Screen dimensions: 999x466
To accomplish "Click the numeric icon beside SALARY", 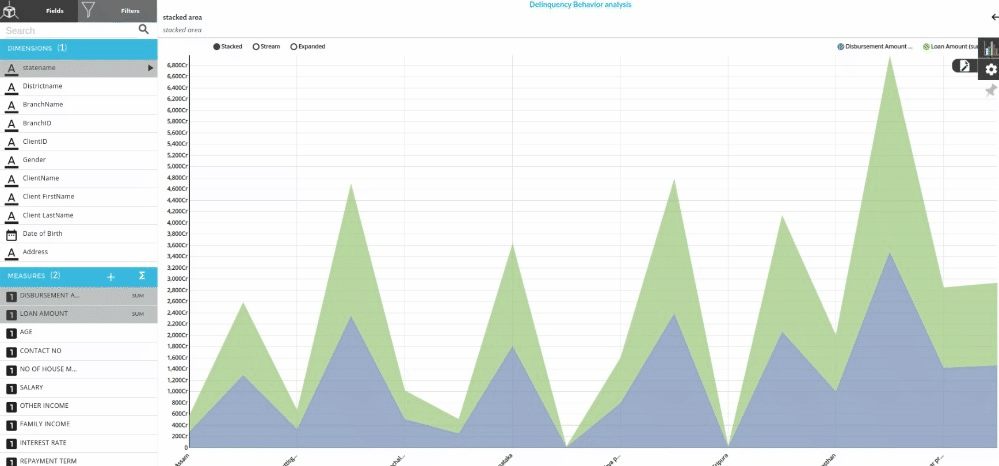I will [10, 388].
